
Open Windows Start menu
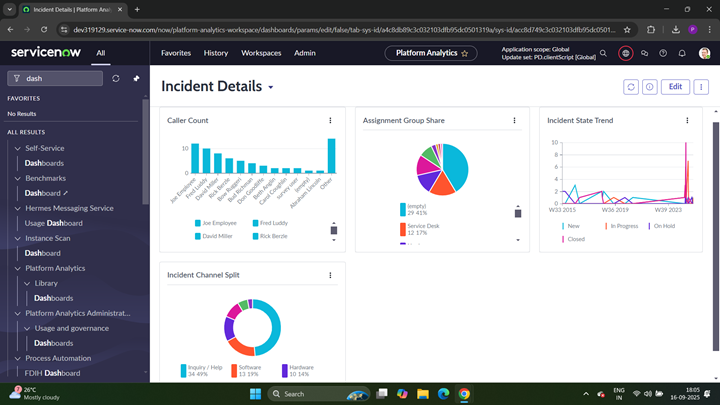click(x=255, y=394)
